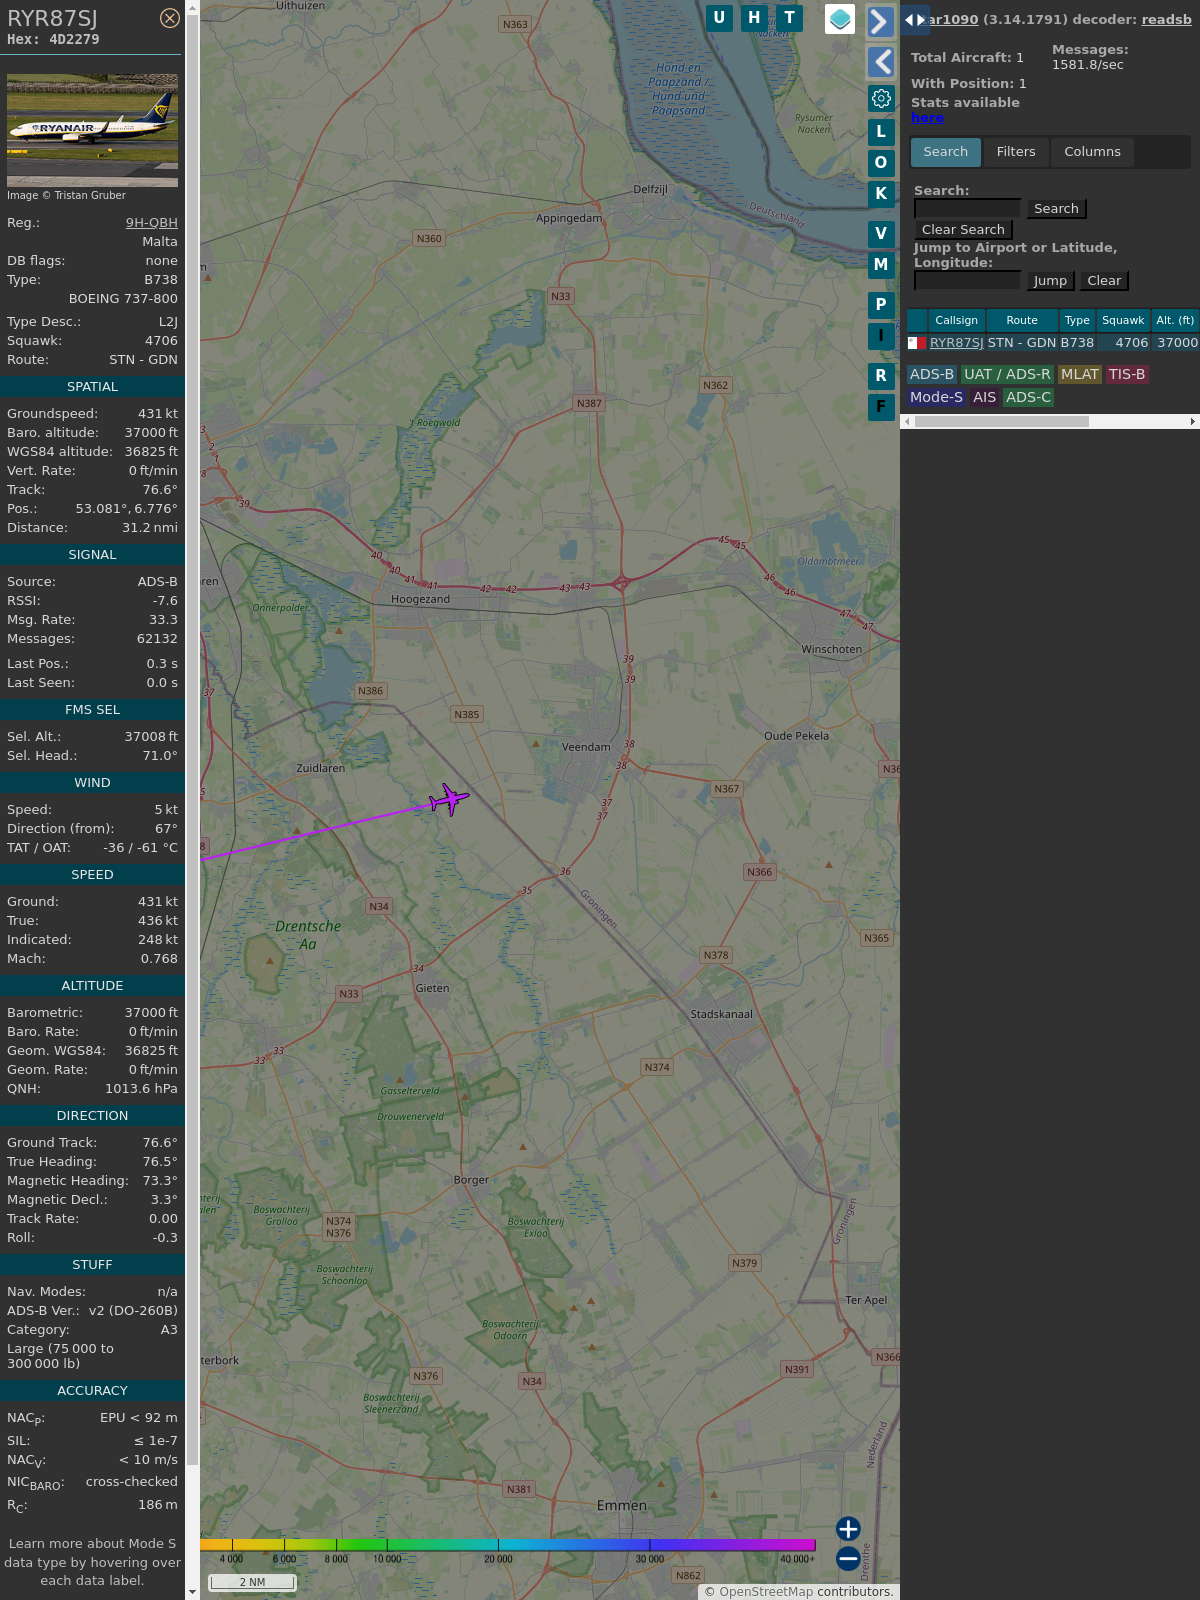This screenshot has width=1200, height=1600.
Task: Click the info panel scroll-down arrow
Action: [192, 1592]
